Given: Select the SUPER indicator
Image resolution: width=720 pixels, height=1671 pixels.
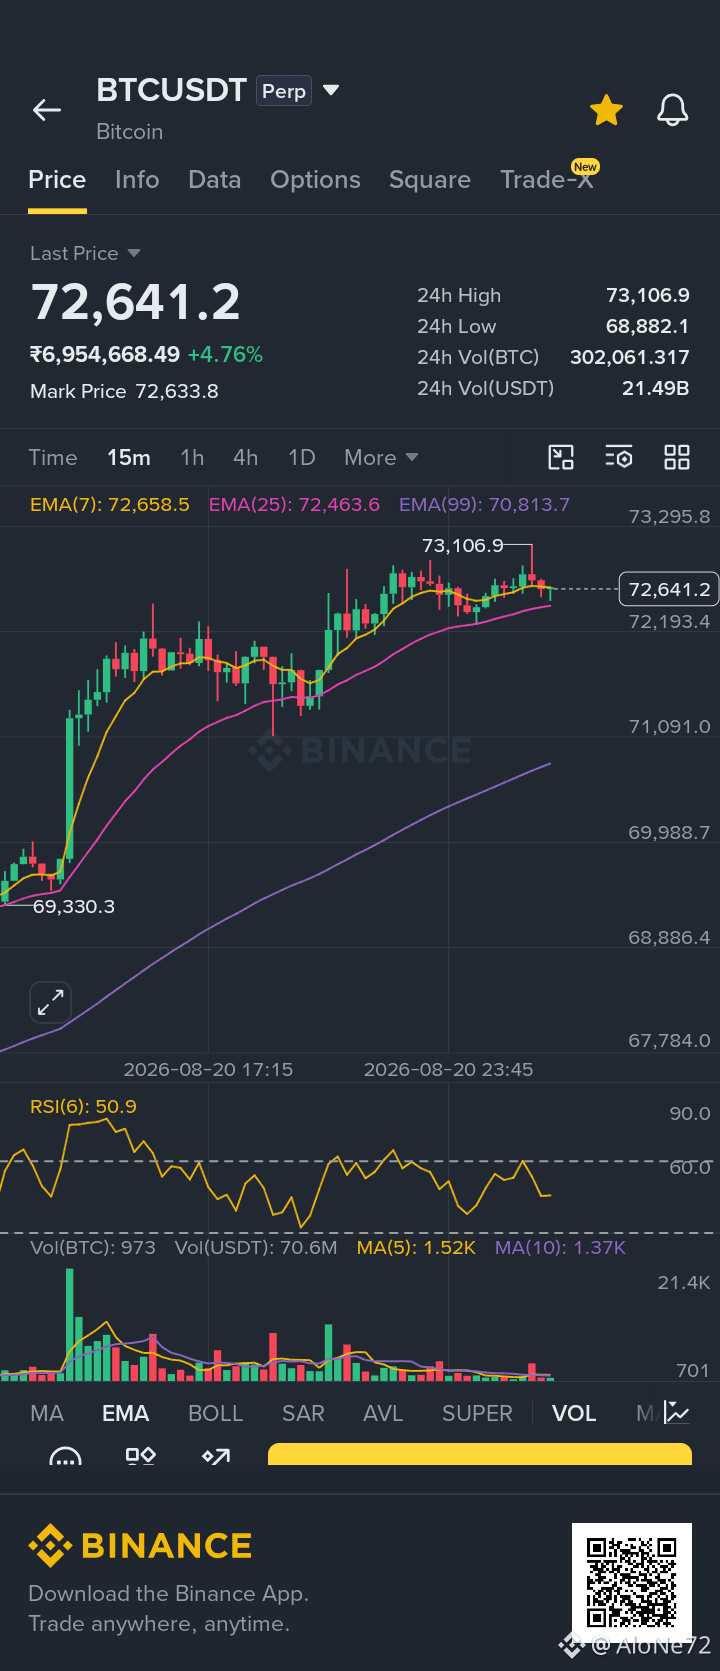Looking at the screenshot, I should pos(477,1414).
